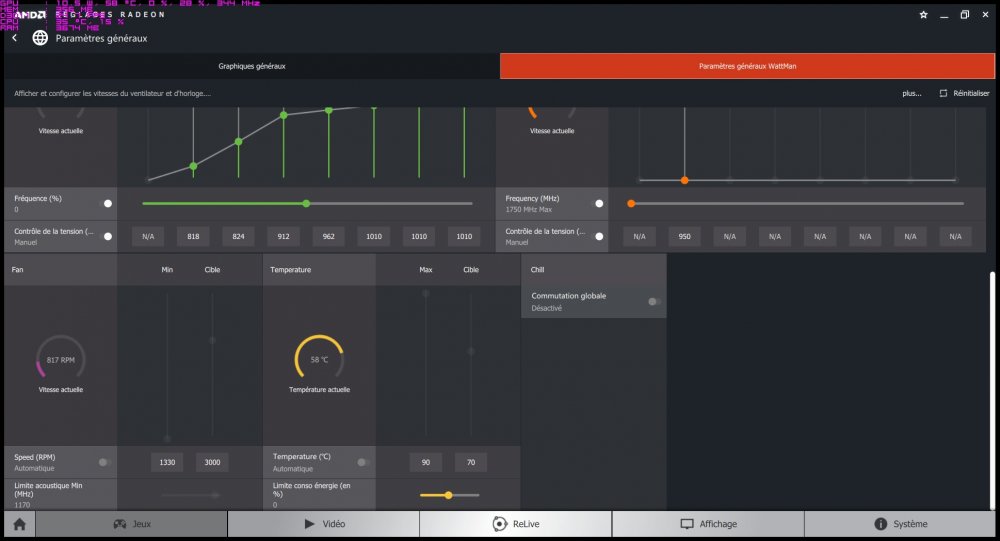Click the Temperature section header

[x=319, y=270]
